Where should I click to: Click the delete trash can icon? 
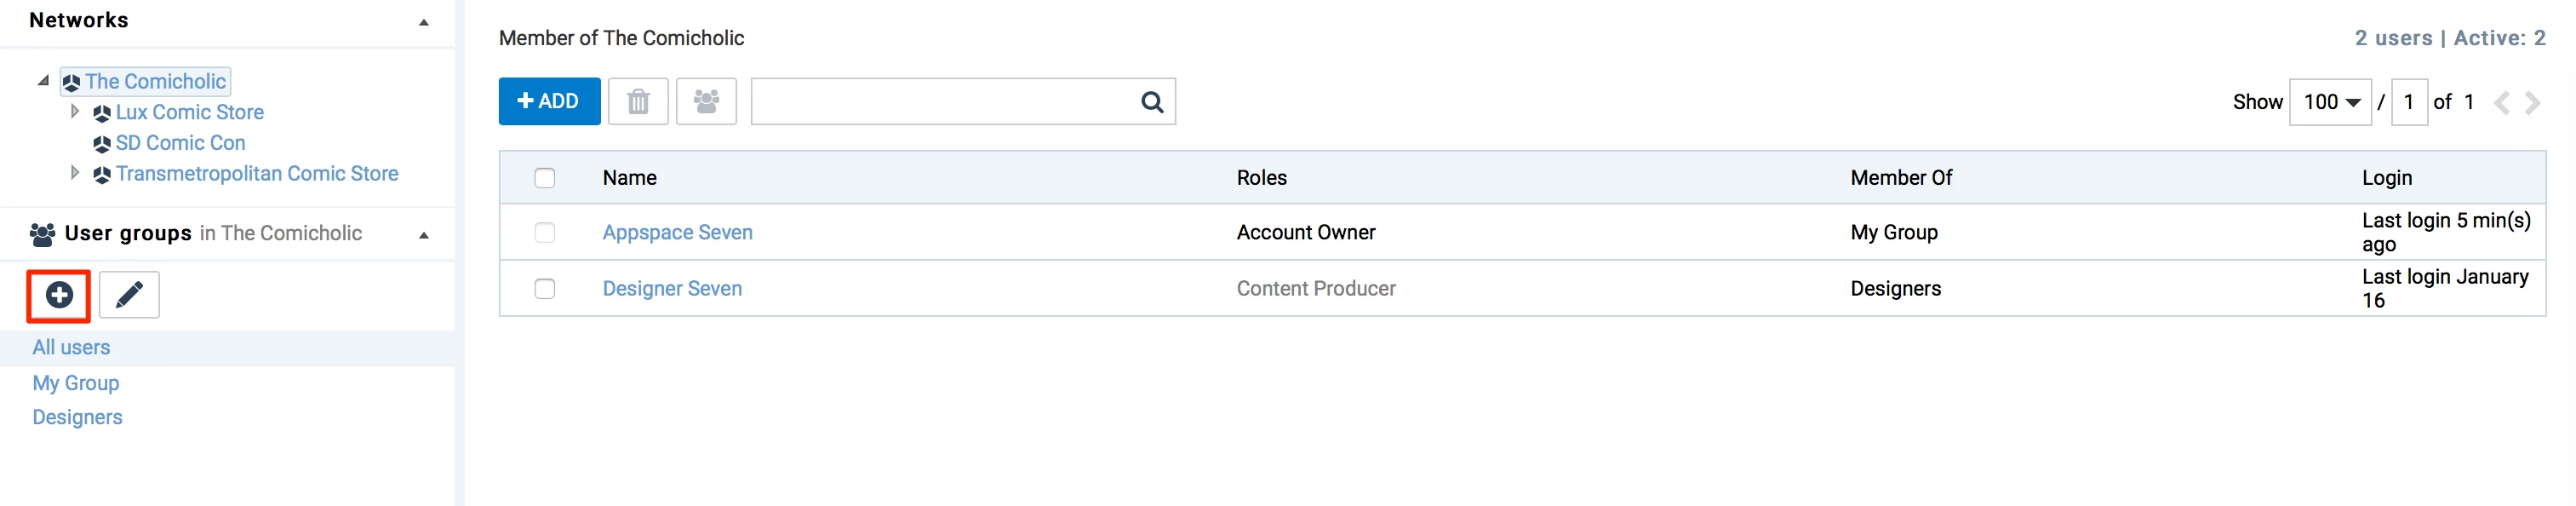638,101
